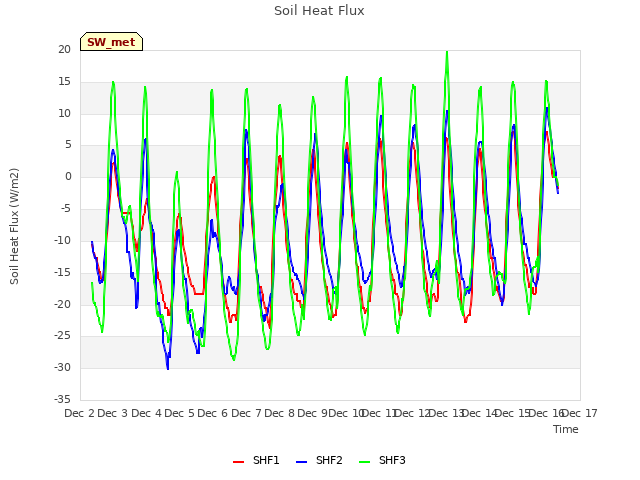Click the y-axis value -35
This screenshot has height=480, width=640.
coord(62,399)
